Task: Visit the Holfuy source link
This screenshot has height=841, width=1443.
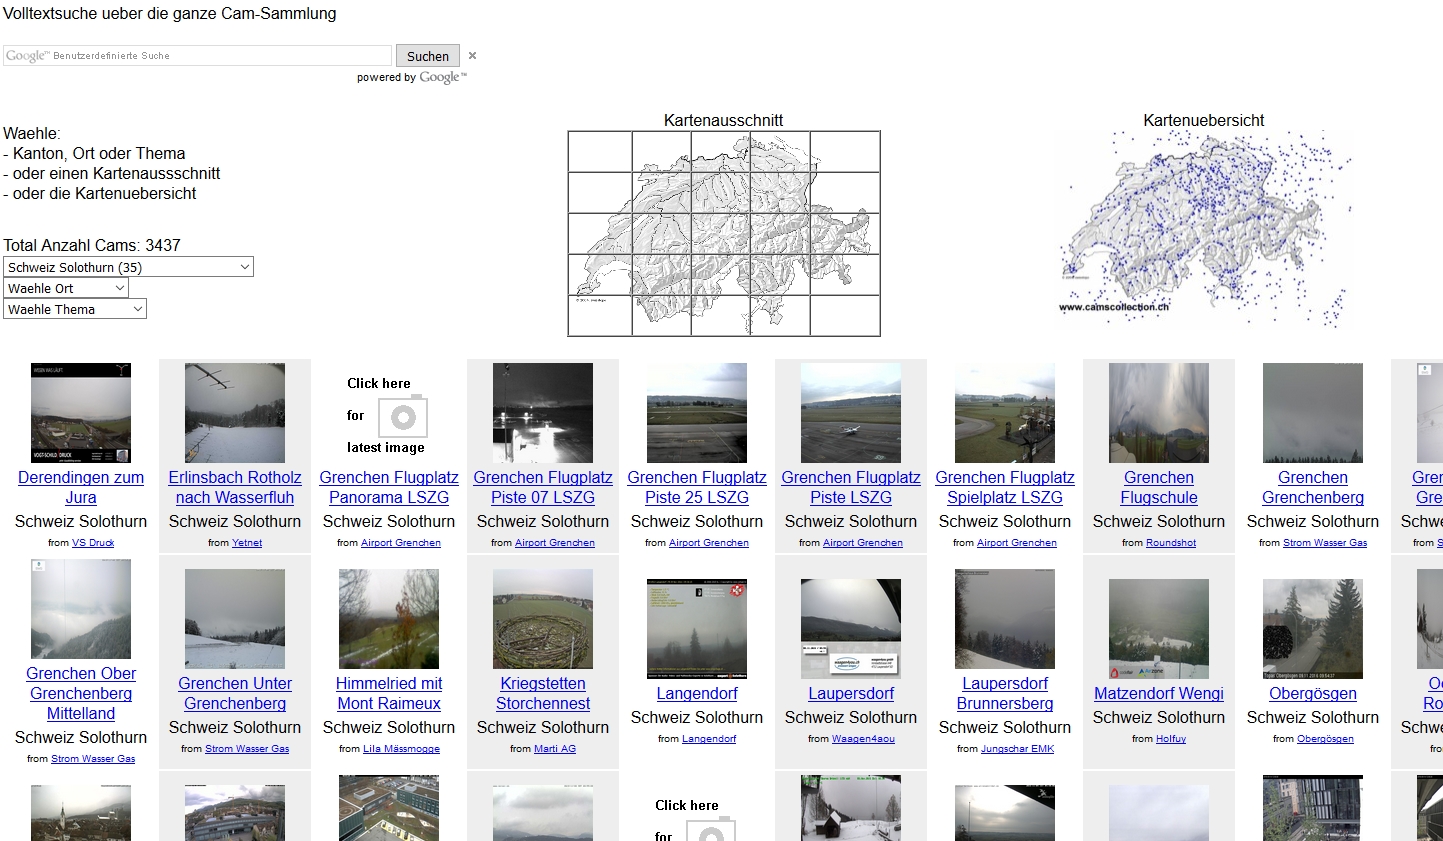Action: pyautogui.click(x=1171, y=739)
